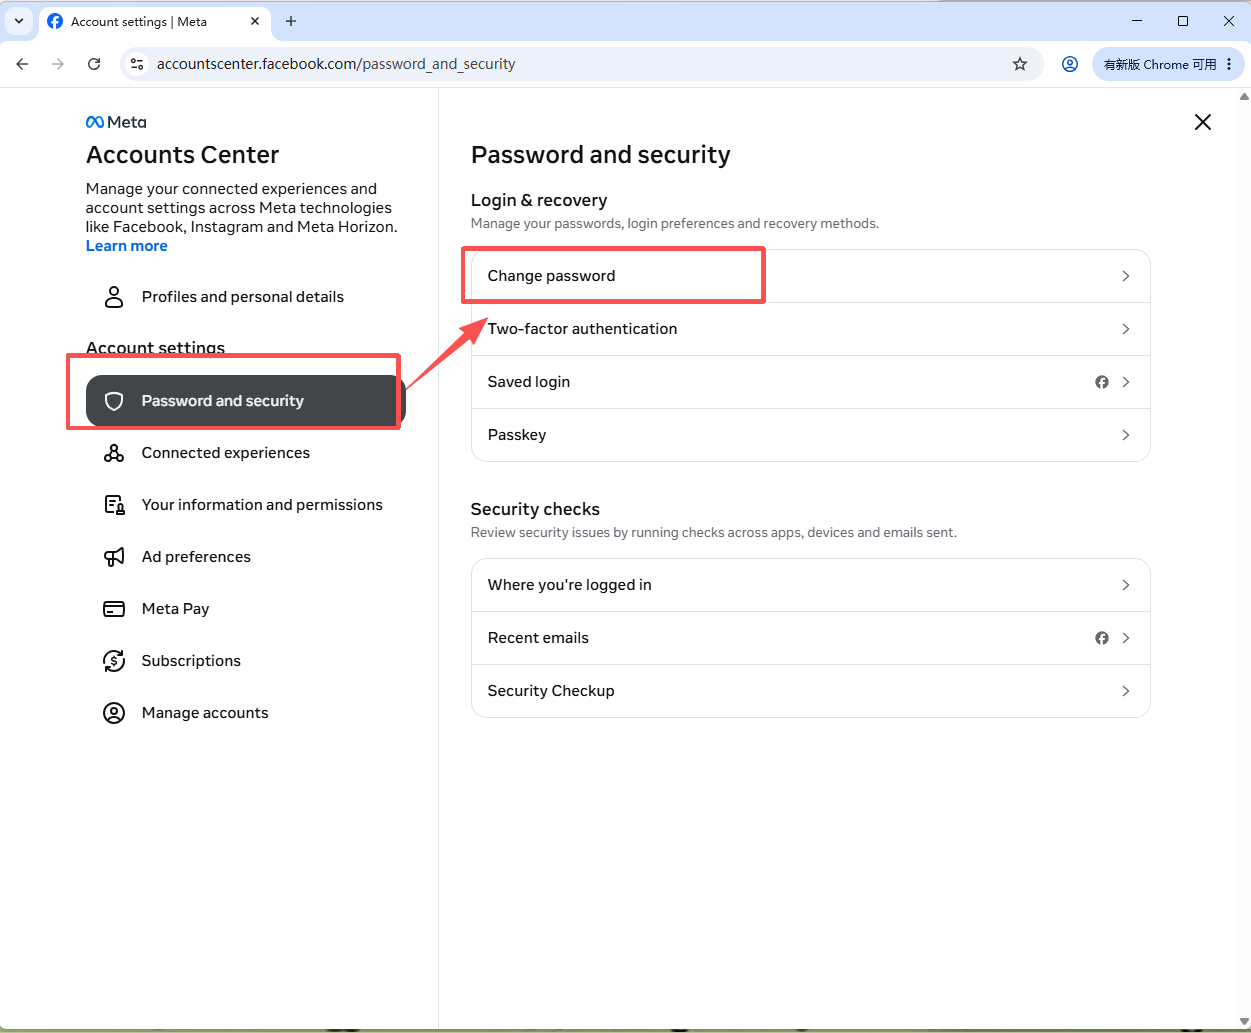Open Two-factor authentication option
Viewport: 1251px width, 1033px height.
tap(811, 329)
